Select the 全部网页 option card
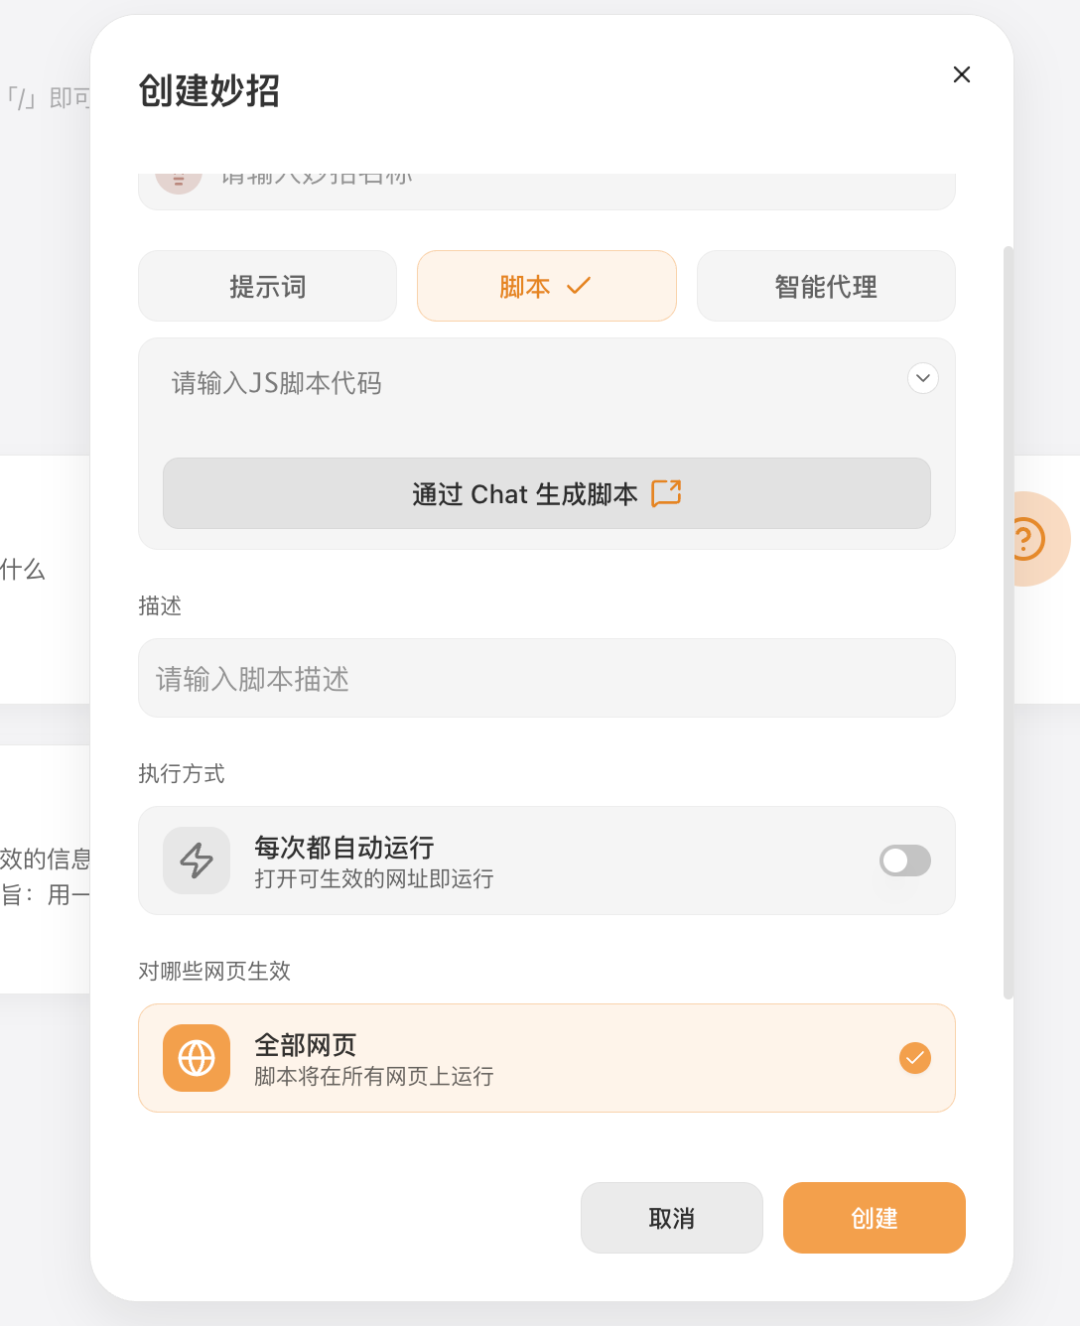Image resolution: width=1080 pixels, height=1326 pixels. [547, 1057]
